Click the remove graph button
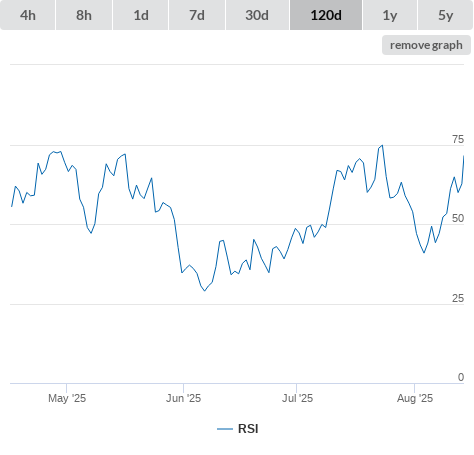This screenshot has height=455, width=474. point(426,45)
